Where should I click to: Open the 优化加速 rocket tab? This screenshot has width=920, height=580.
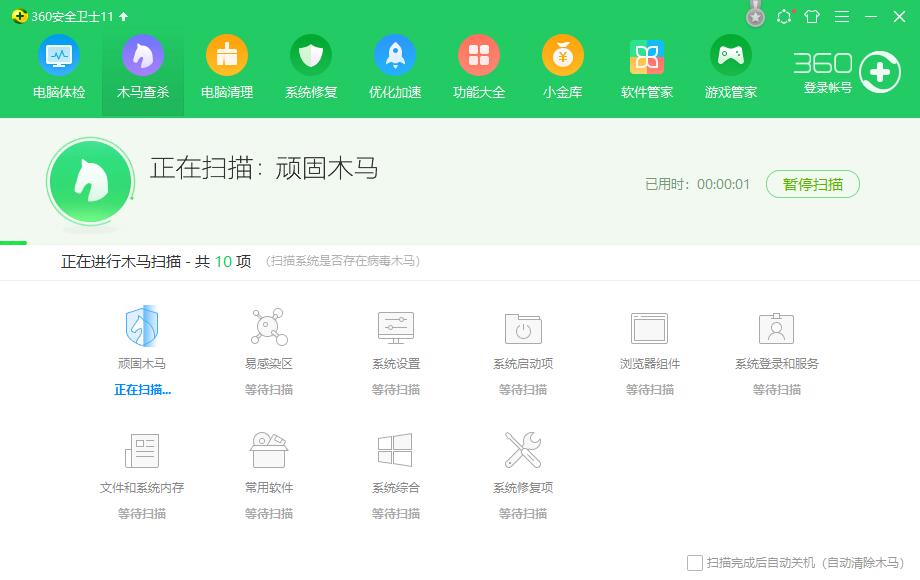[x=395, y=67]
